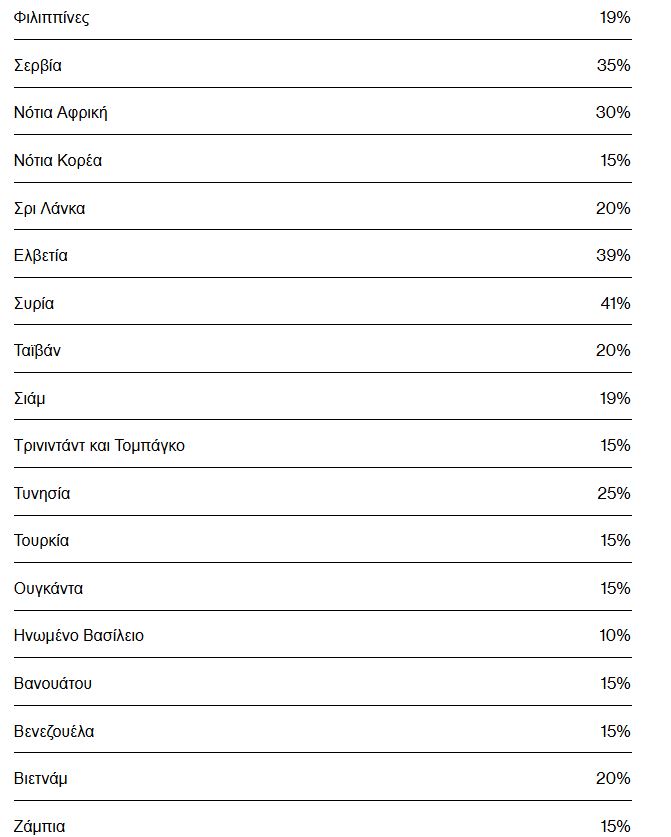Click the Ουγκάντα entry
Screen dimensions: 671x837
tap(49, 589)
